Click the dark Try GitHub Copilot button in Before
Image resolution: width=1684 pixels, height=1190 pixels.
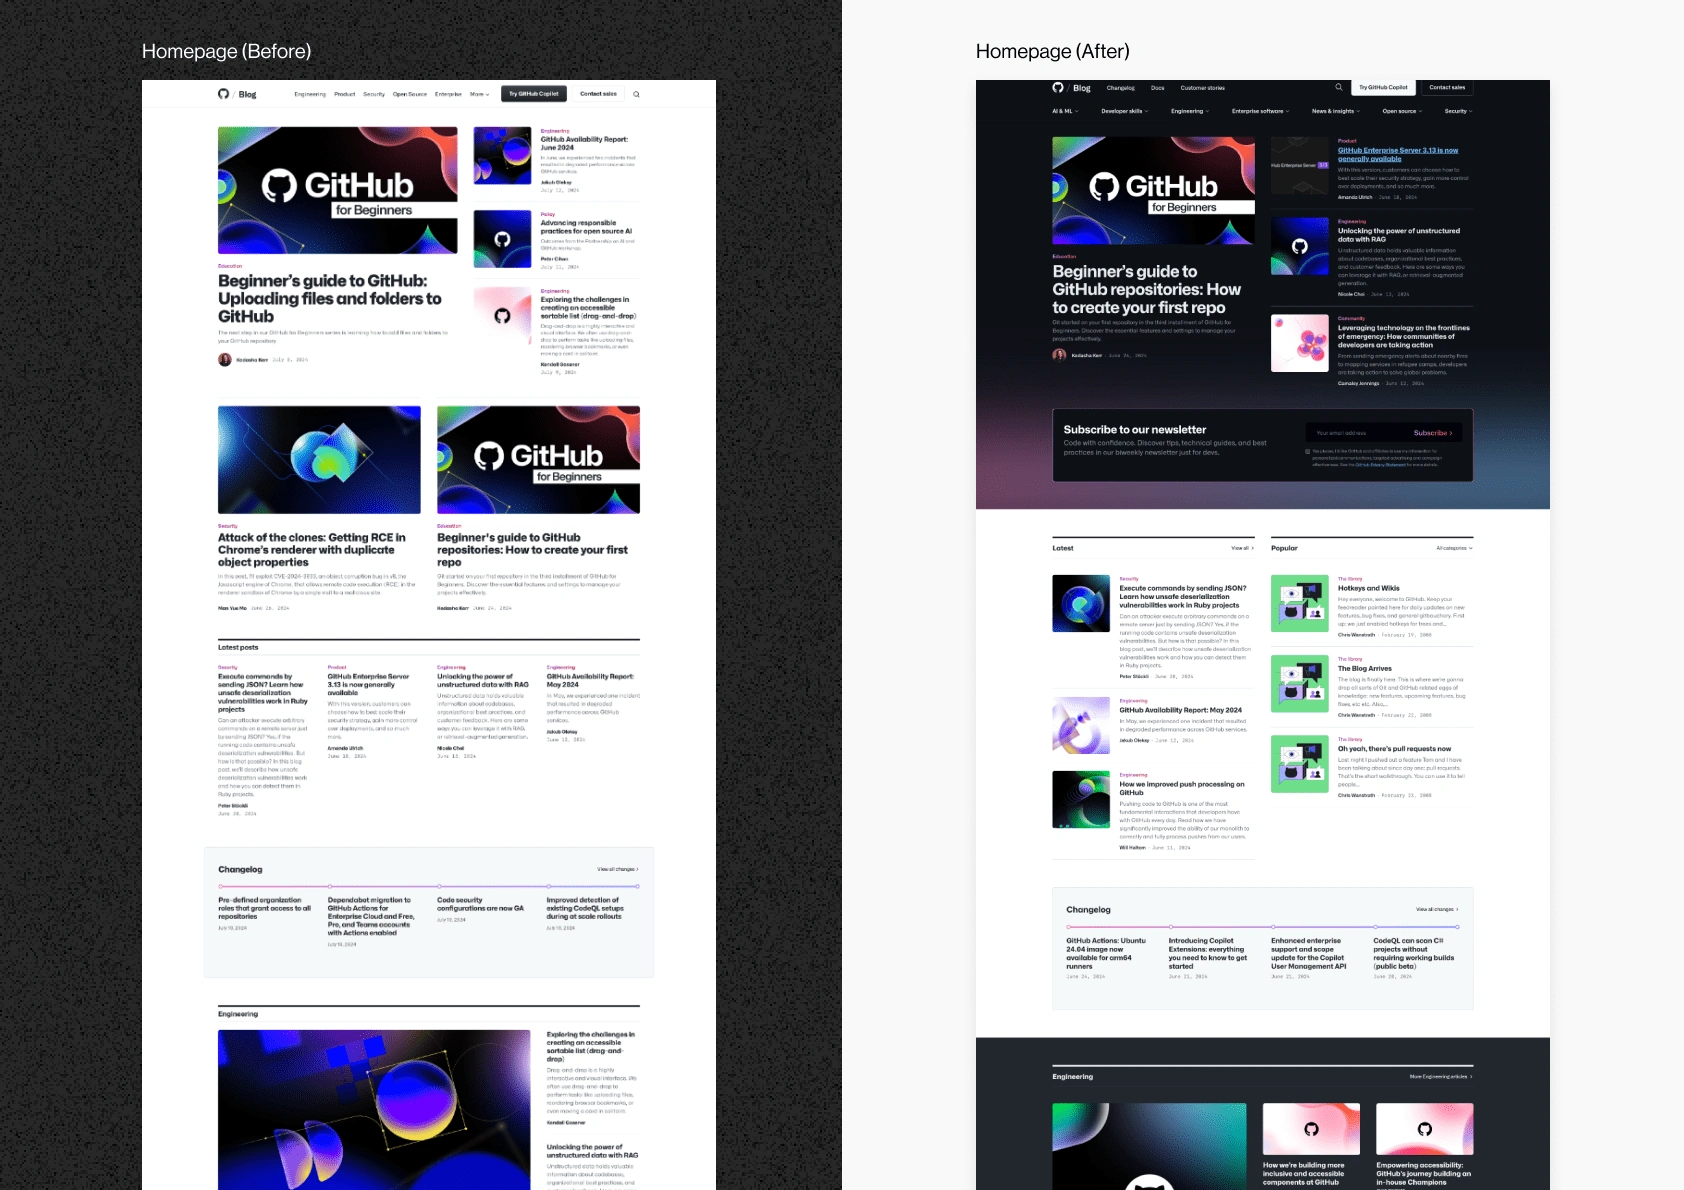[534, 94]
